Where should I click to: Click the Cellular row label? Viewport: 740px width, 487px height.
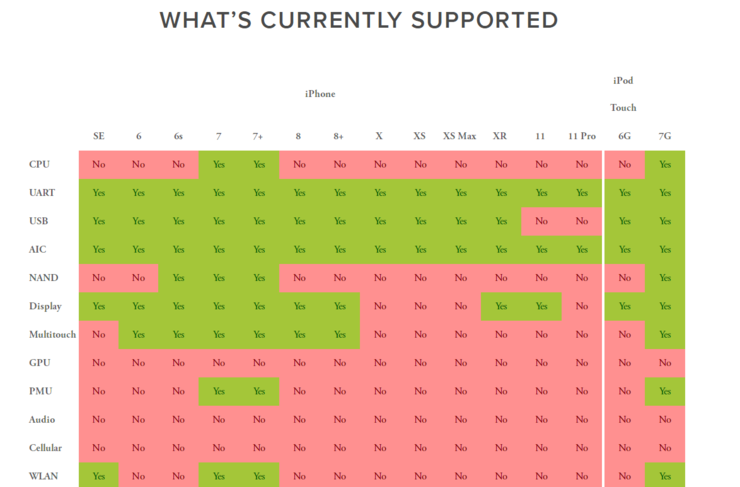click(x=46, y=448)
